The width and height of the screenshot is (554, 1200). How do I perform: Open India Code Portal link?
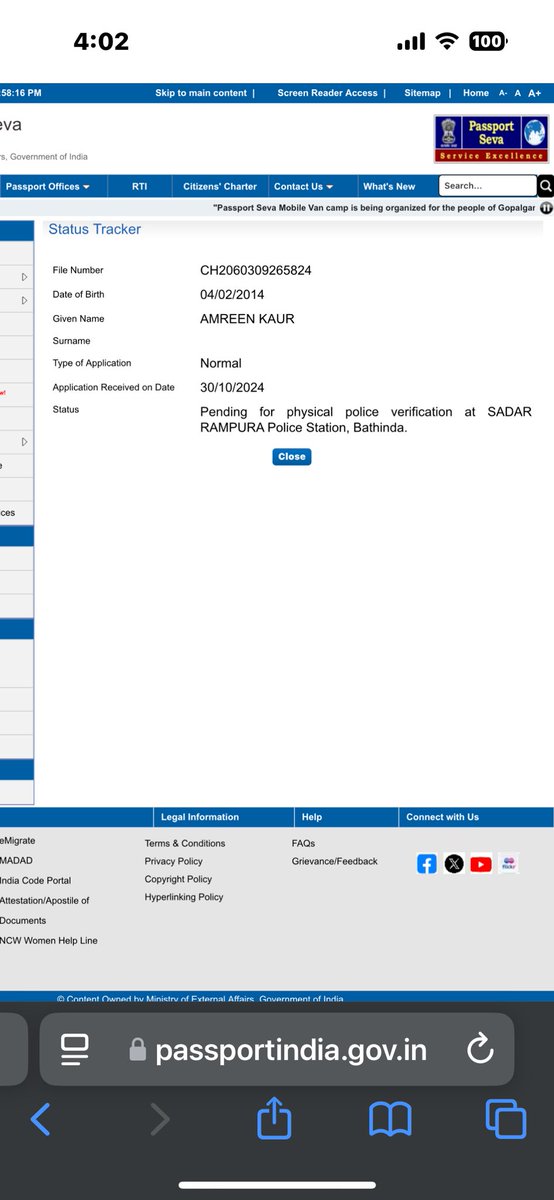pos(36,880)
